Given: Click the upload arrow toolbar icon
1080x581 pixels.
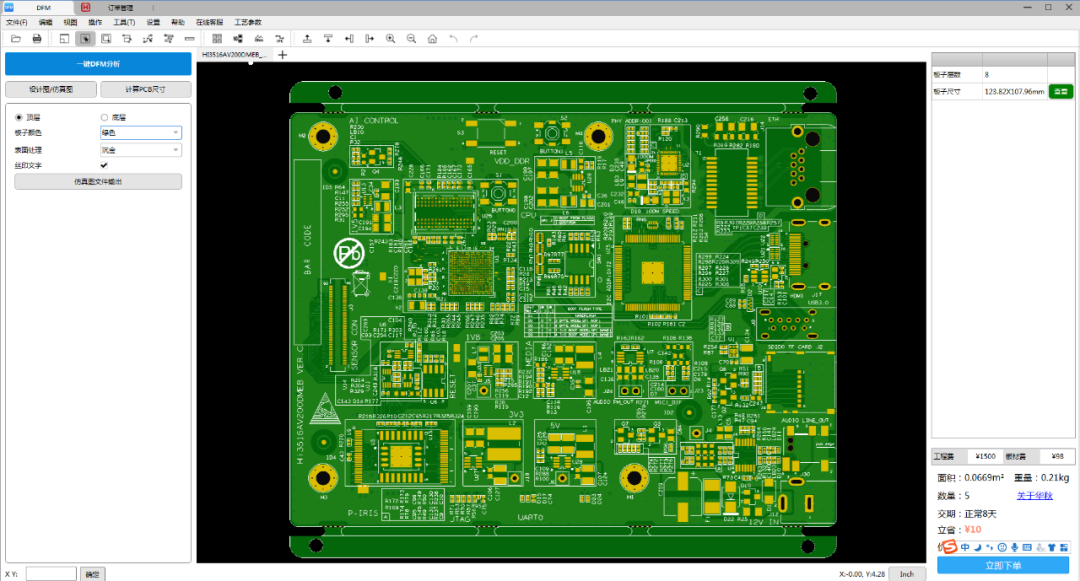Looking at the screenshot, I should (307, 39).
